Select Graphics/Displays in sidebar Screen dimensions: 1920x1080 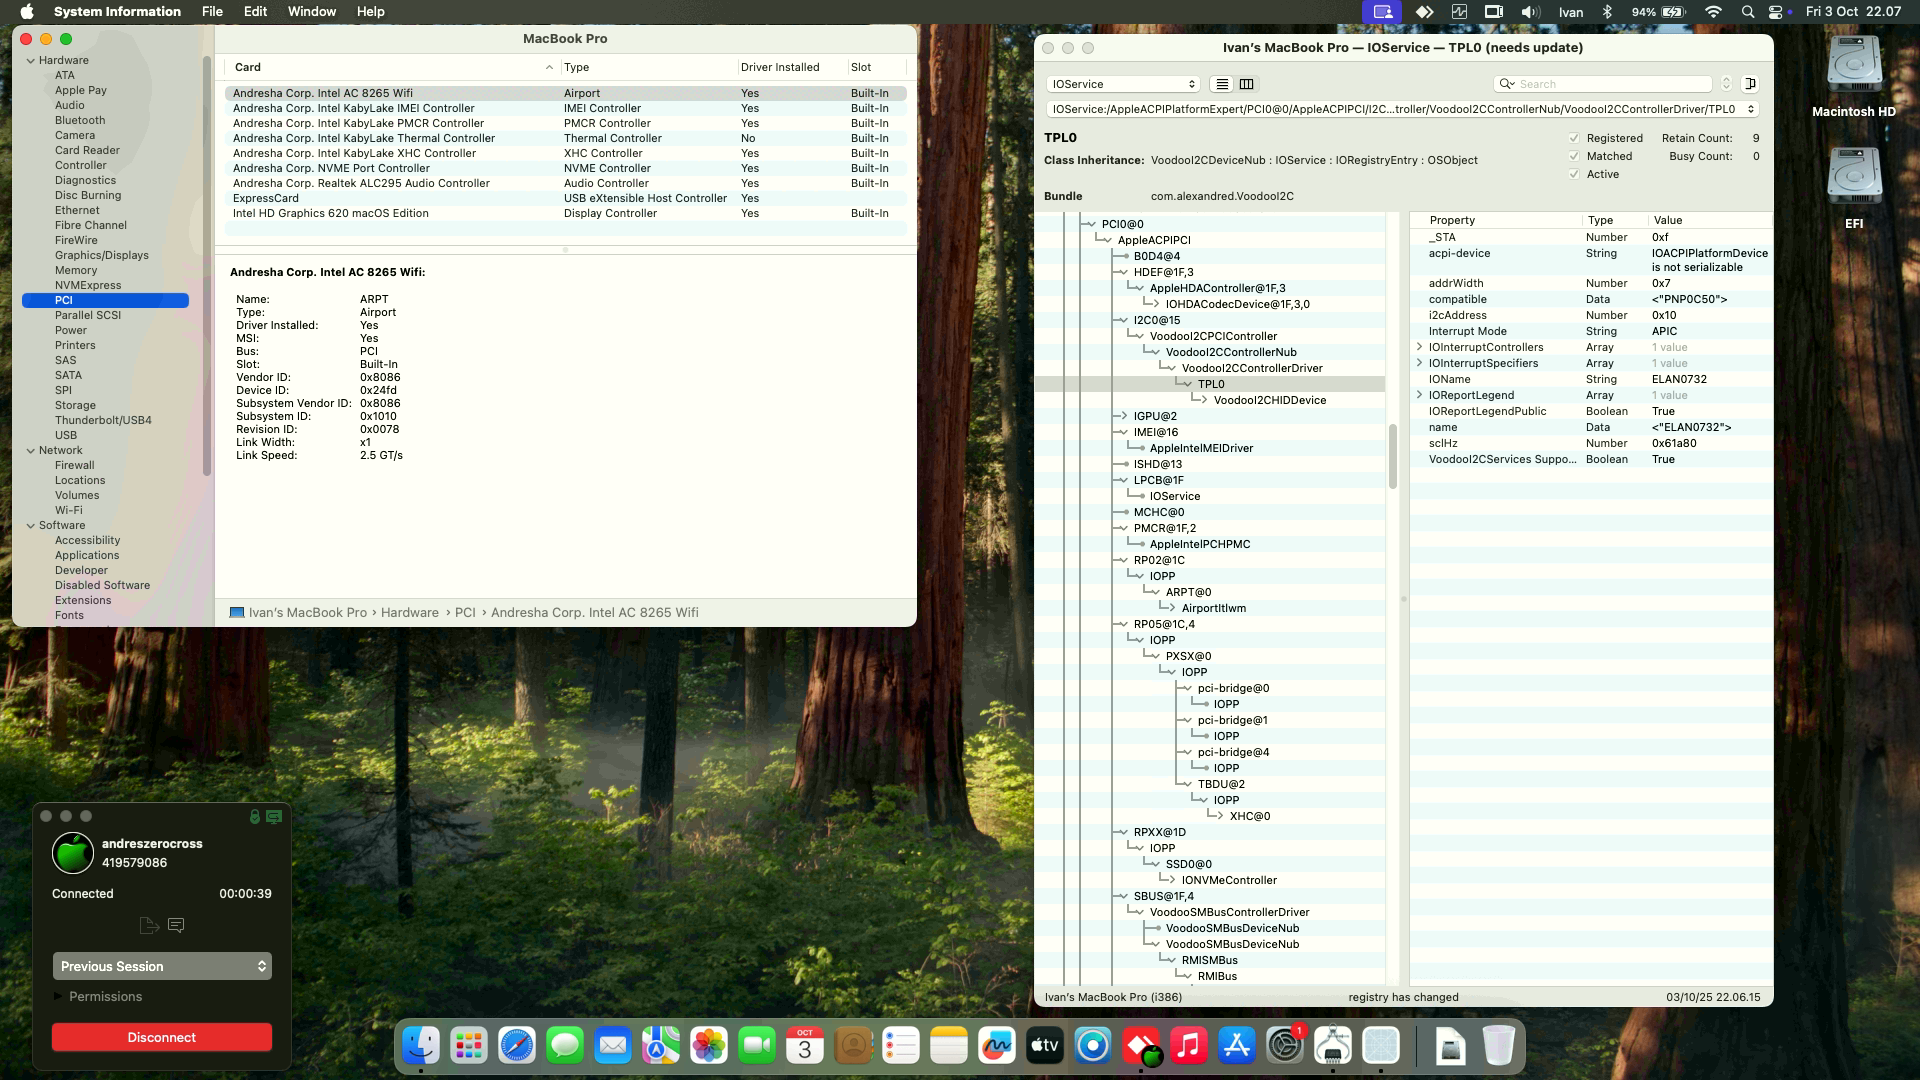101,256
